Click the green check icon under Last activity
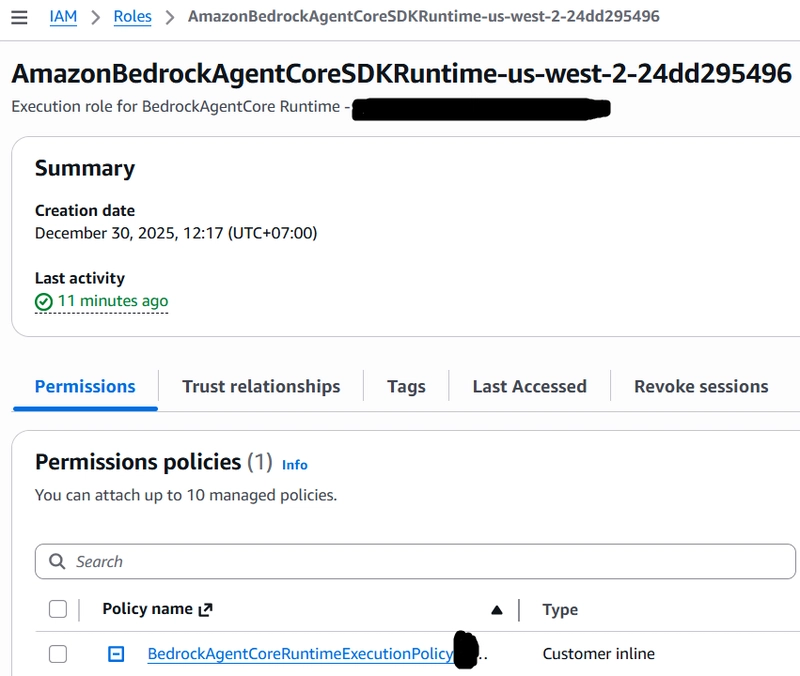Image resolution: width=800 pixels, height=676 pixels. click(44, 302)
